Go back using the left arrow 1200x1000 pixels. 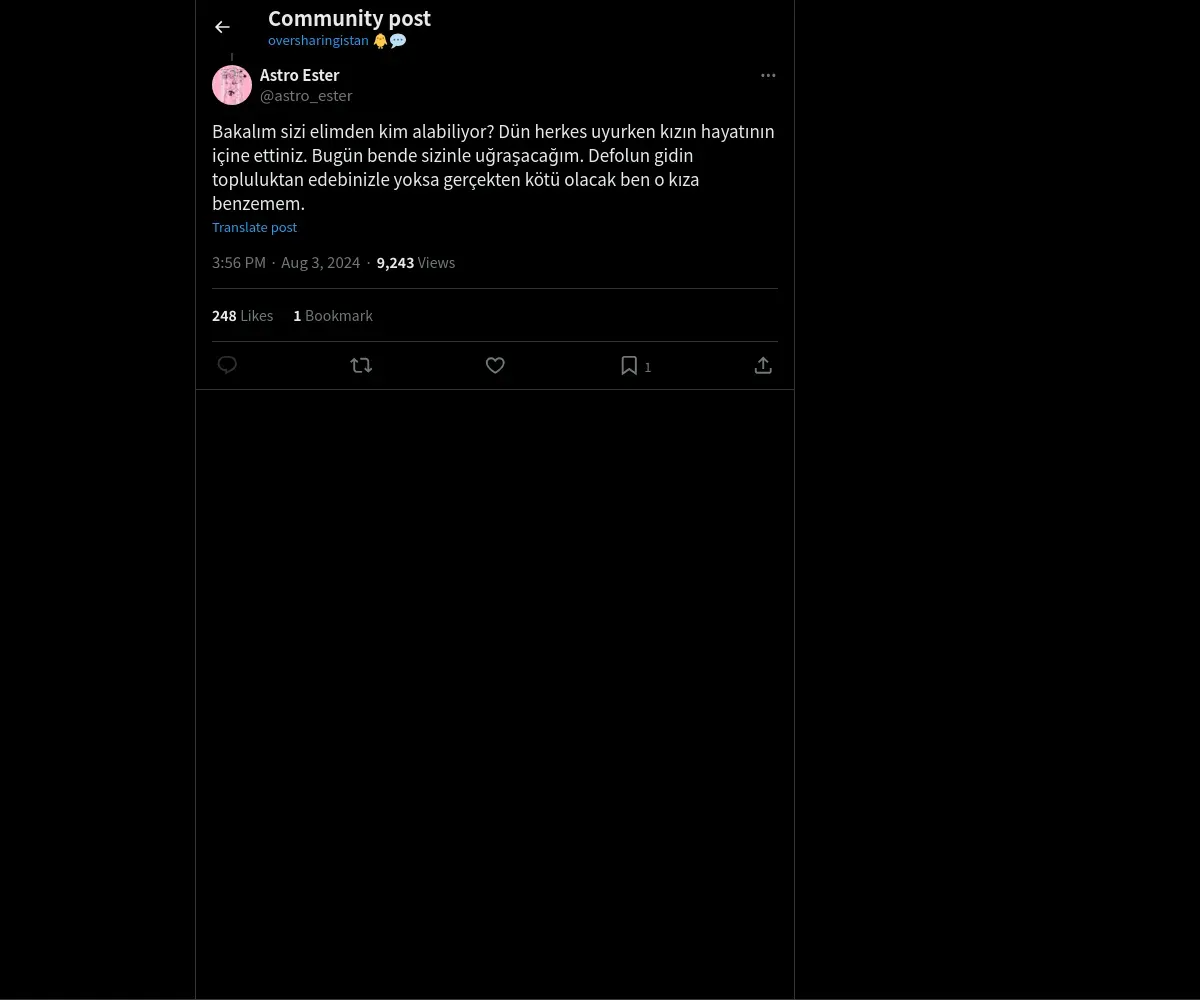(x=222, y=27)
